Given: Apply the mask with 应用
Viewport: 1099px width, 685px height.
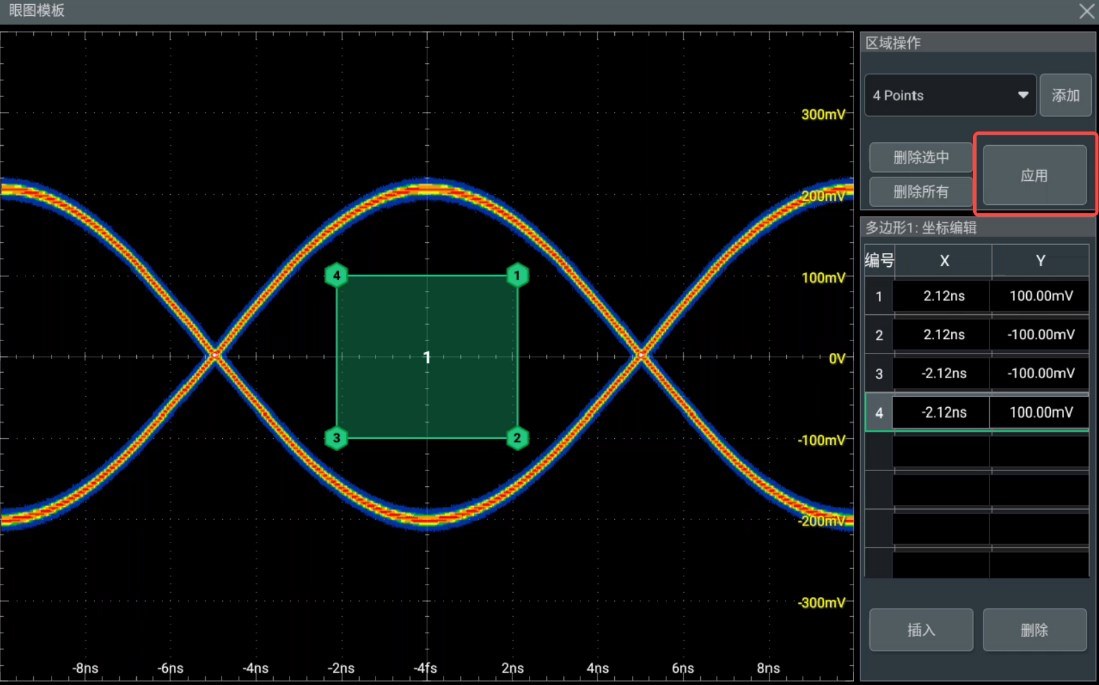Looking at the screenshot, I should (x=1035, y=175).
